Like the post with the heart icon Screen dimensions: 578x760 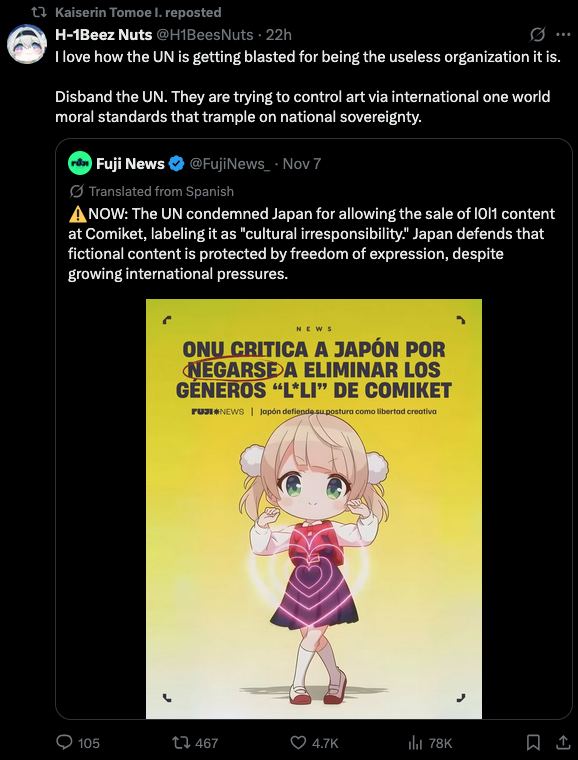pos(298,743)
